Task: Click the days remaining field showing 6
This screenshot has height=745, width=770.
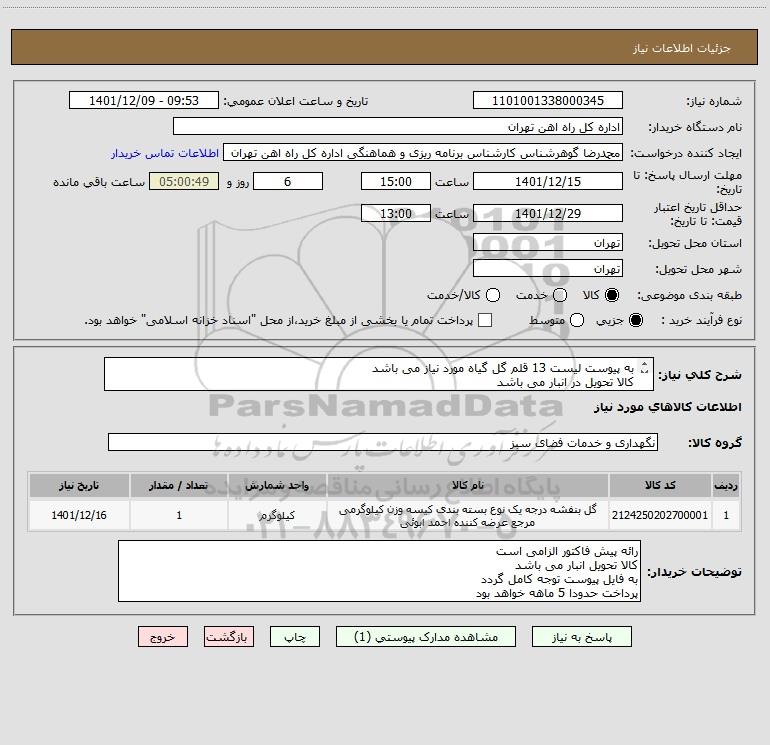Action: [x=288, y=182]
